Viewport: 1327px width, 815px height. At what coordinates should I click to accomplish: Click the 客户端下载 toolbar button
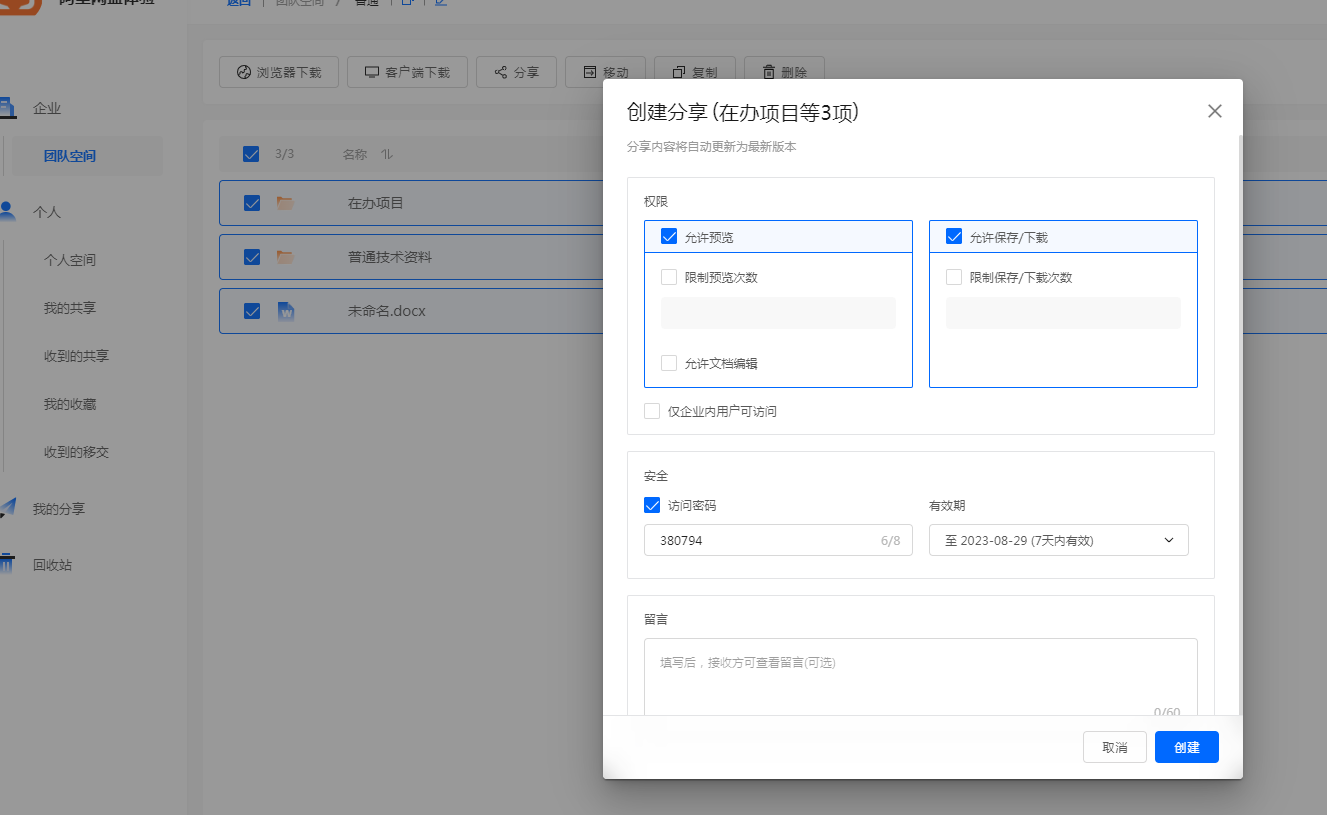pos(407,72)
